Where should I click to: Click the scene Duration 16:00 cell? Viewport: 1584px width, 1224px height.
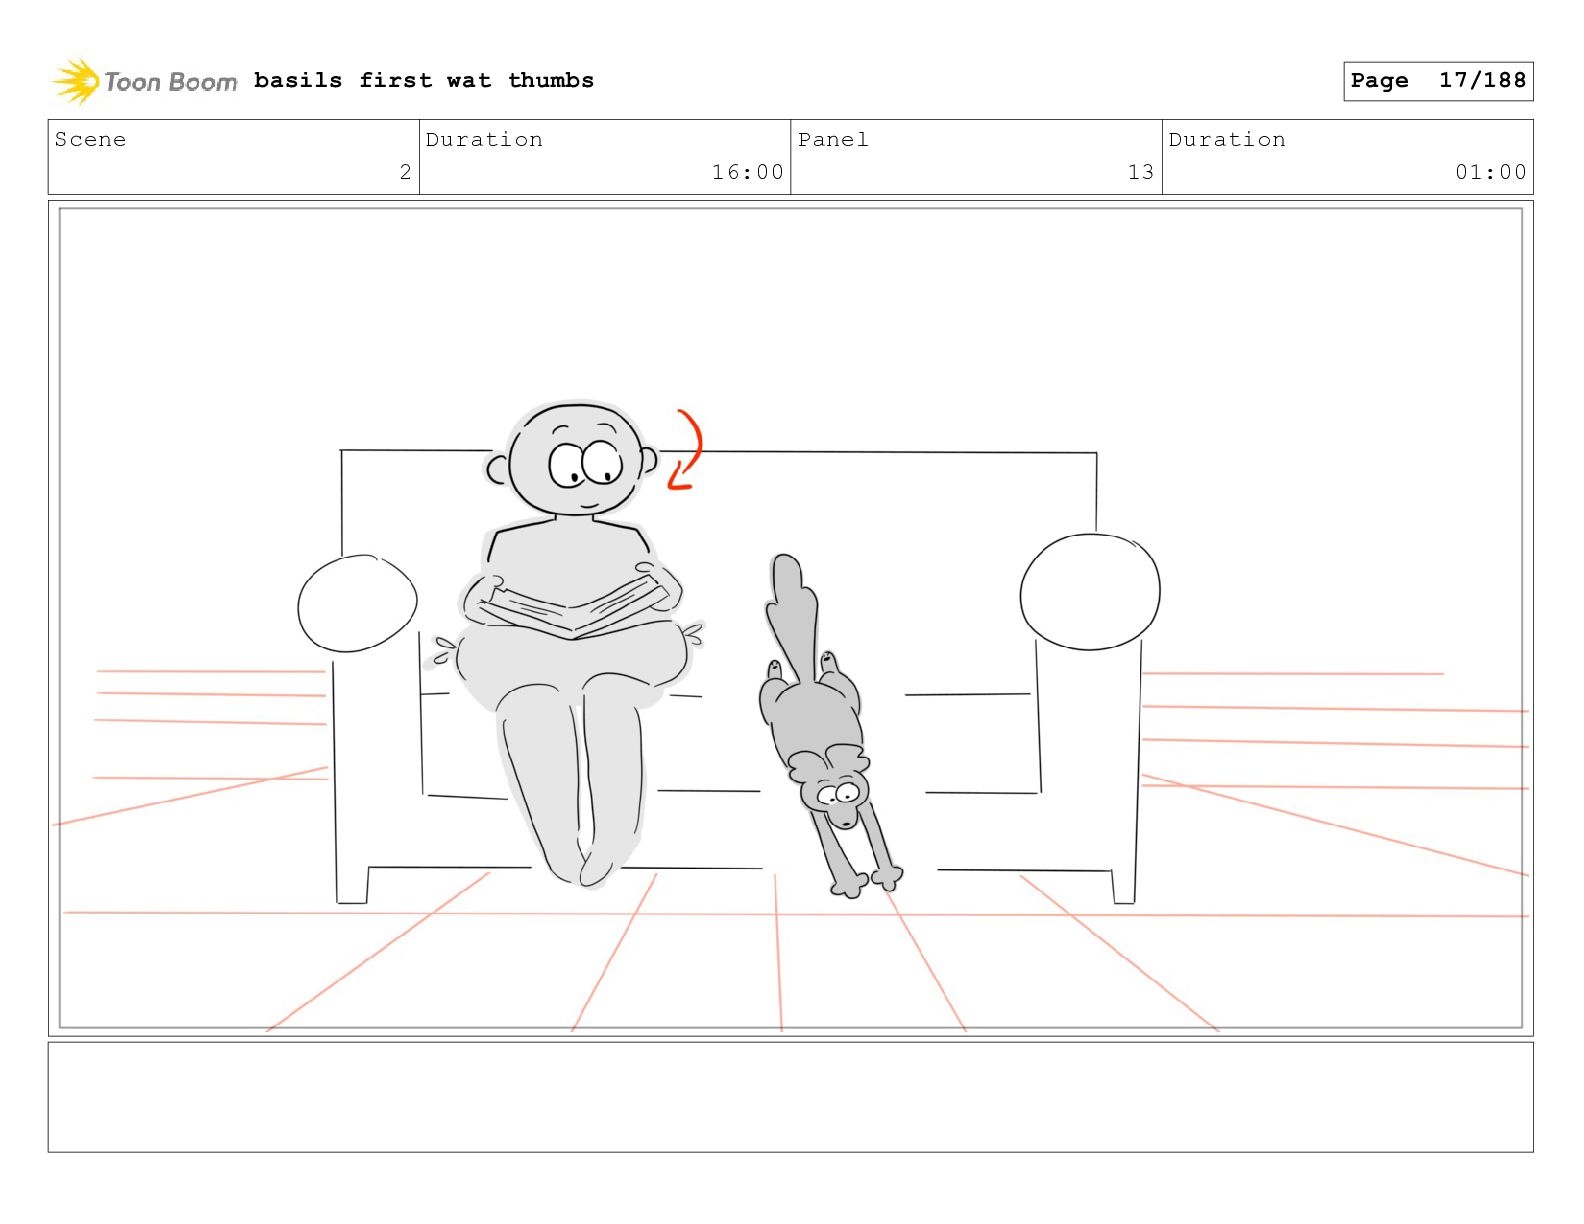click(605, 157)
